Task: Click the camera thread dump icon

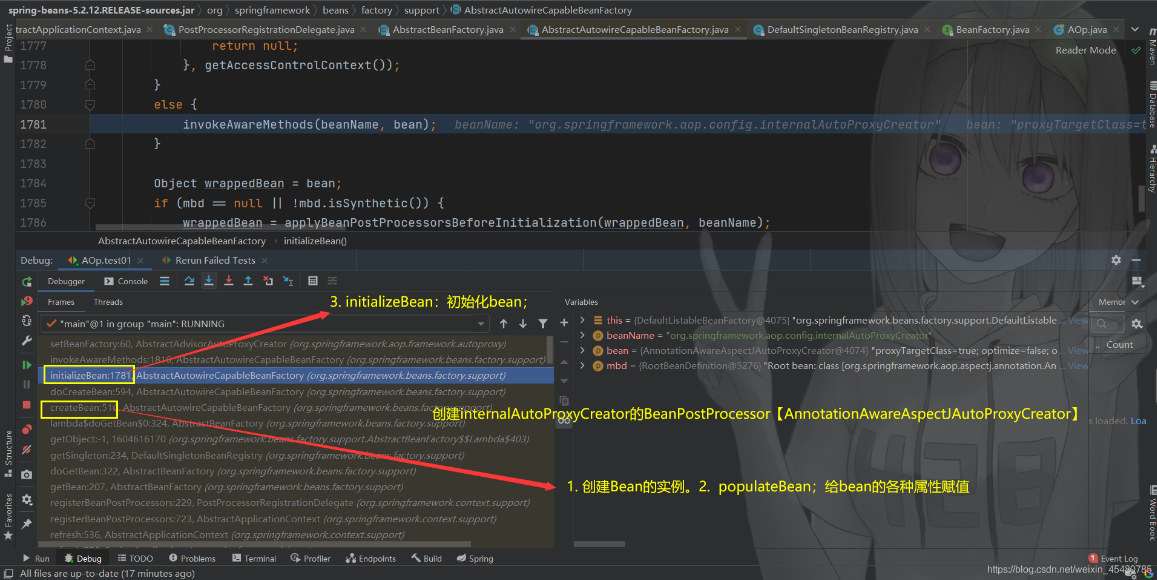Action: coord(27,474)
